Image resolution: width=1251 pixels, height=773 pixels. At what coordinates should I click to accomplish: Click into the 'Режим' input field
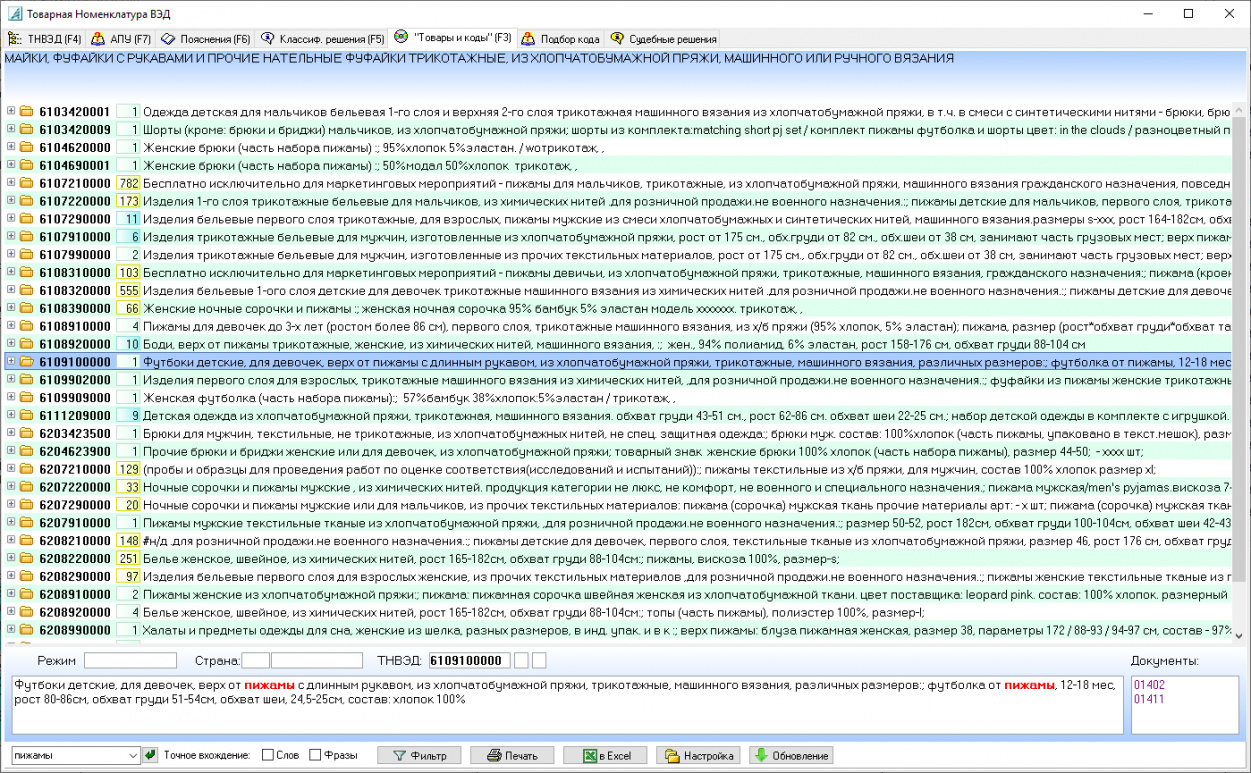coord(130,660)
